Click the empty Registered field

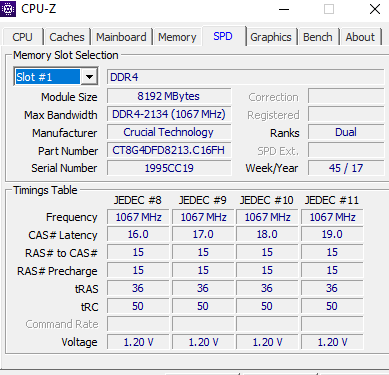(x=346, y=114)
